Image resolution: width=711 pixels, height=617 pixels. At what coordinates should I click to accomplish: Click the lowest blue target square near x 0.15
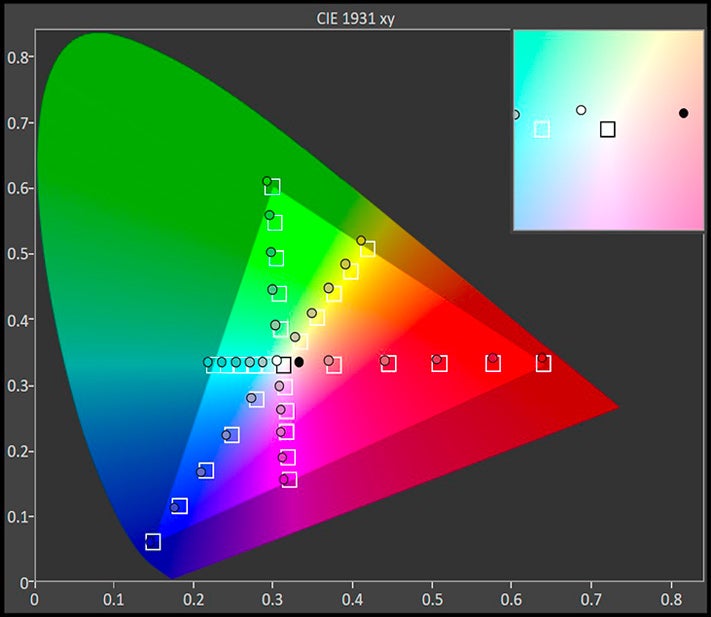[153, 542]
